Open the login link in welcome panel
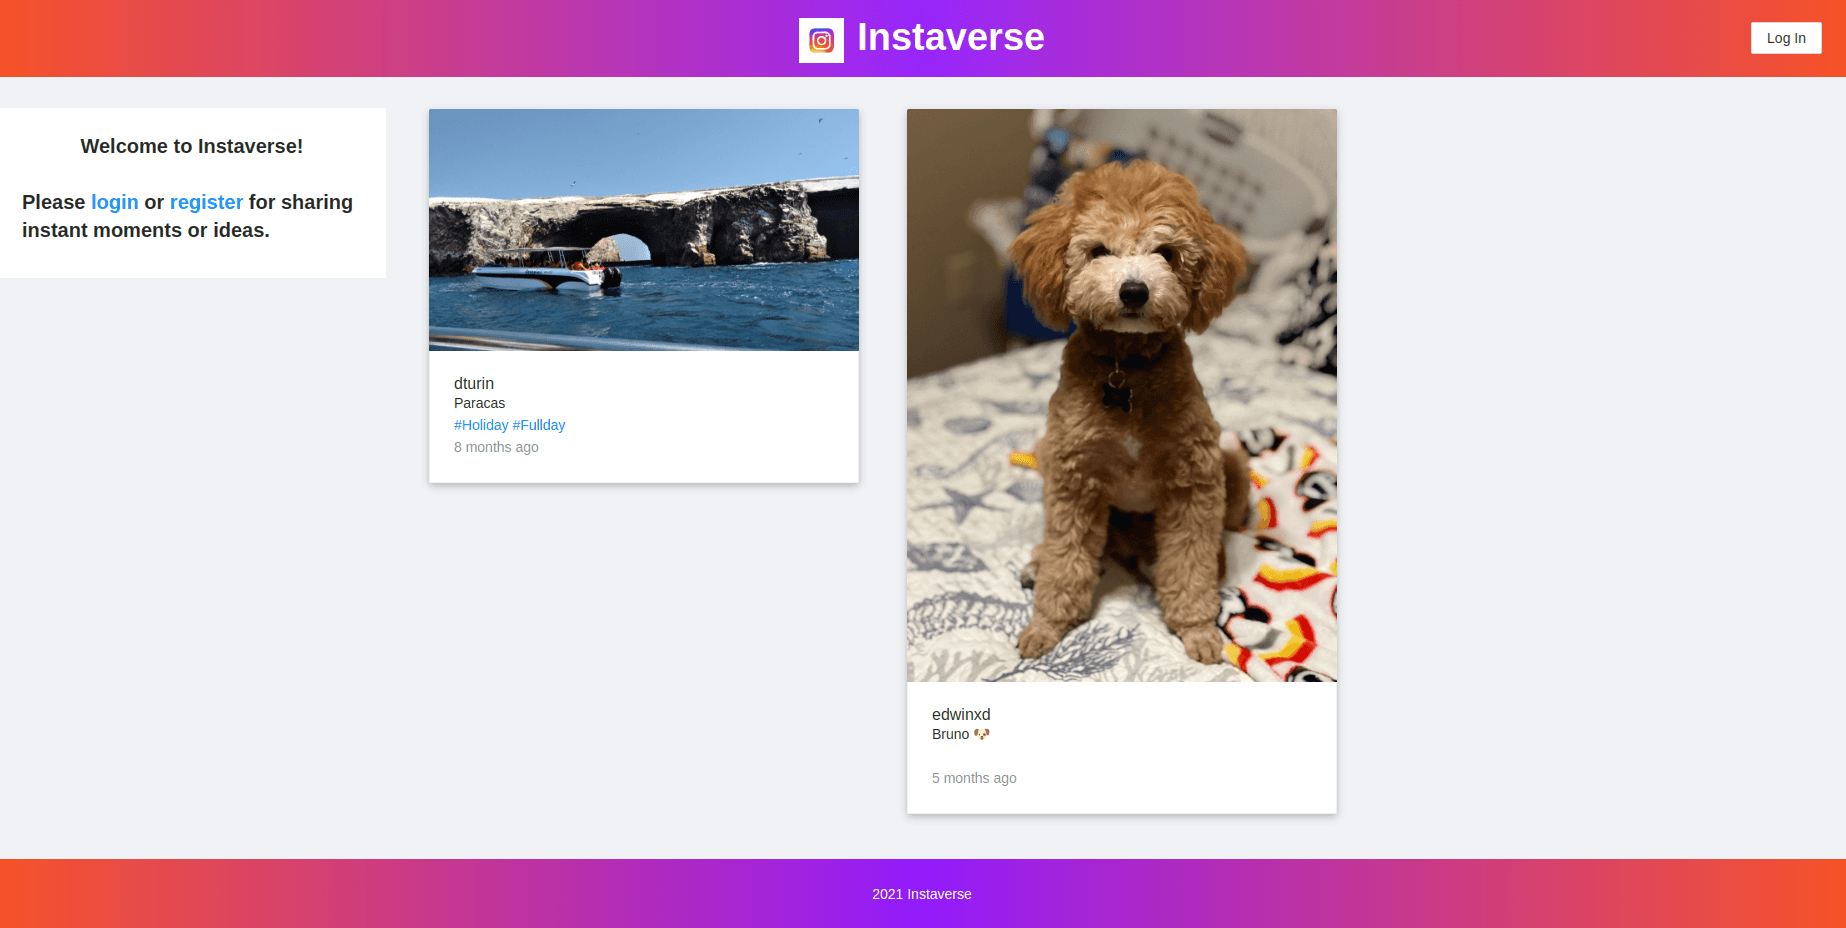 click(x=114, y=202)
